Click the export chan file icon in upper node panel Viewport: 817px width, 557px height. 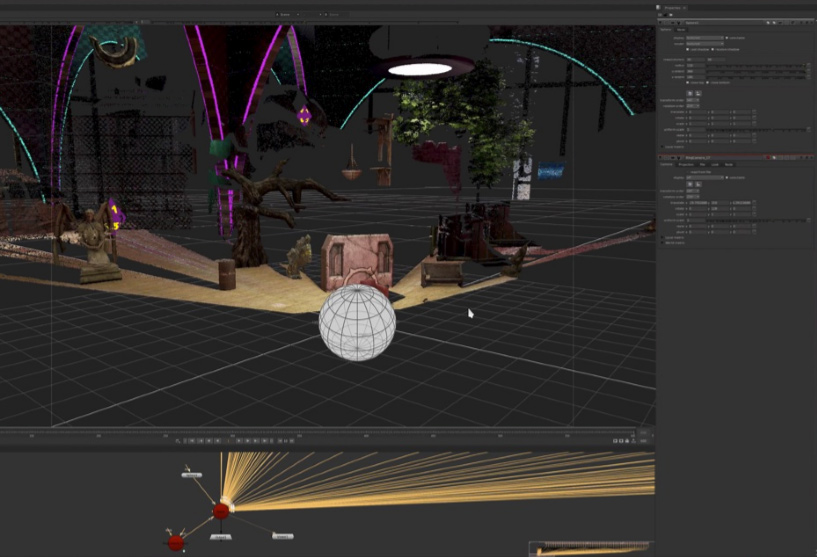tap(697, 92)
